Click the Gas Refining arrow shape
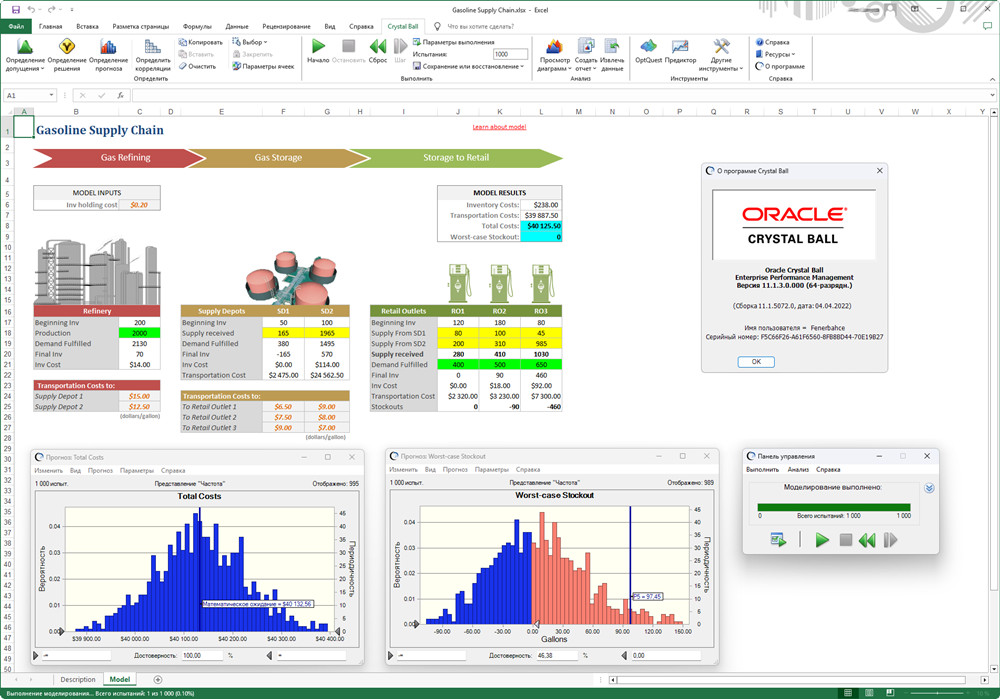This screenshot has width=1000, height=699. 119,158
